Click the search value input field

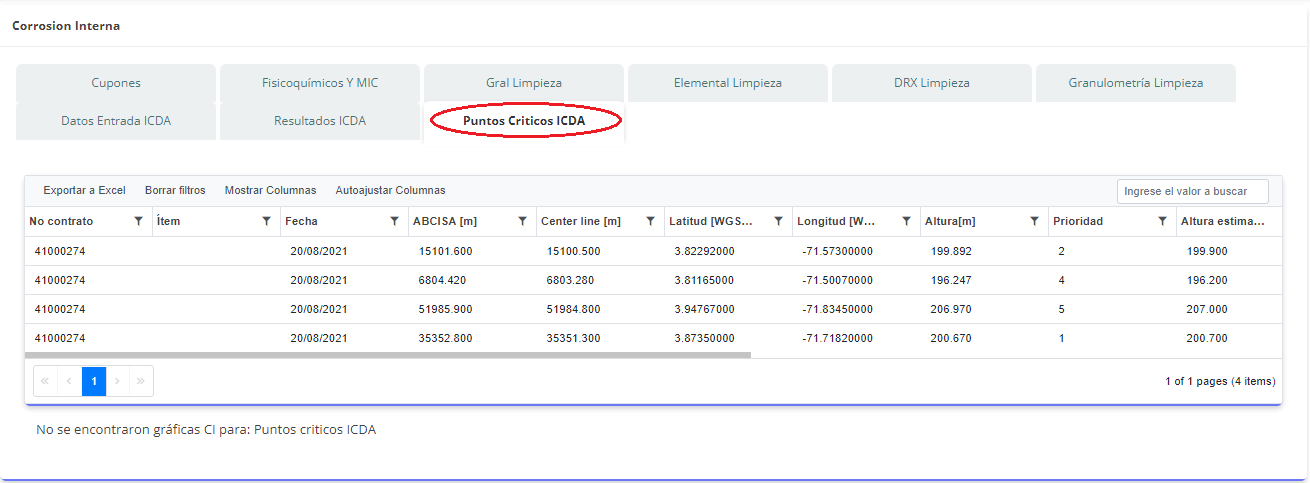tap(1192, 191)
